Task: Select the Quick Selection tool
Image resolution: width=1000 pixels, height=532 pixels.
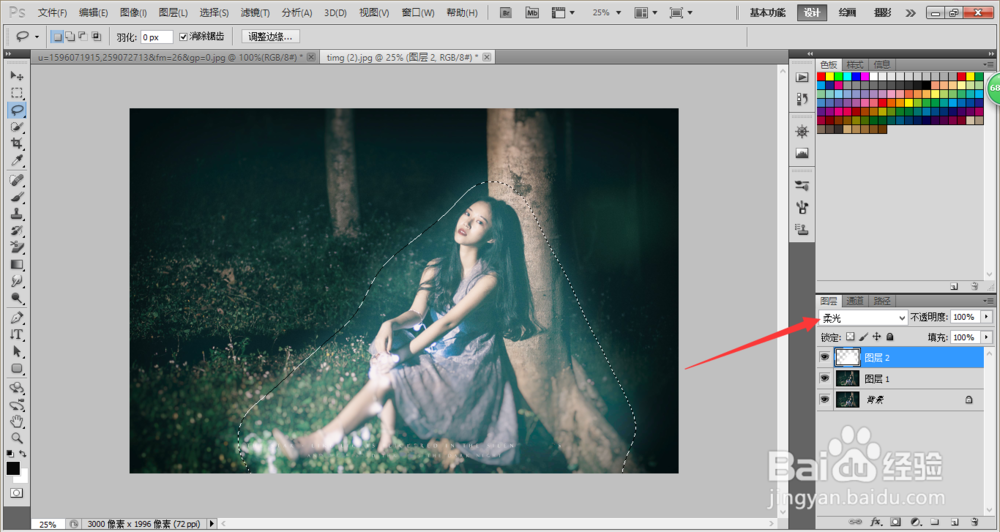Action: (17, 127)
